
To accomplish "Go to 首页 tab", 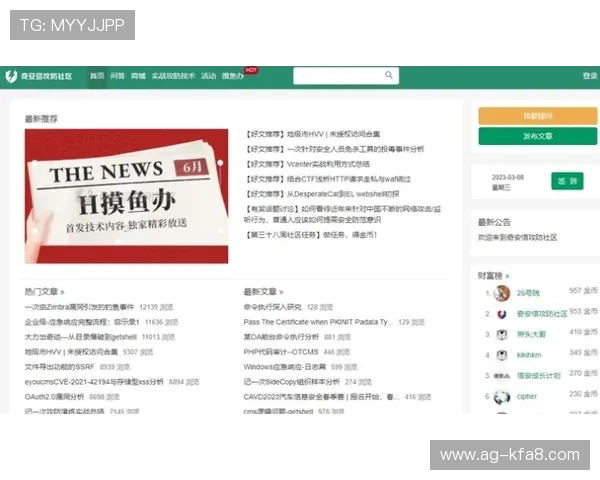I will (x=97, y=76).
